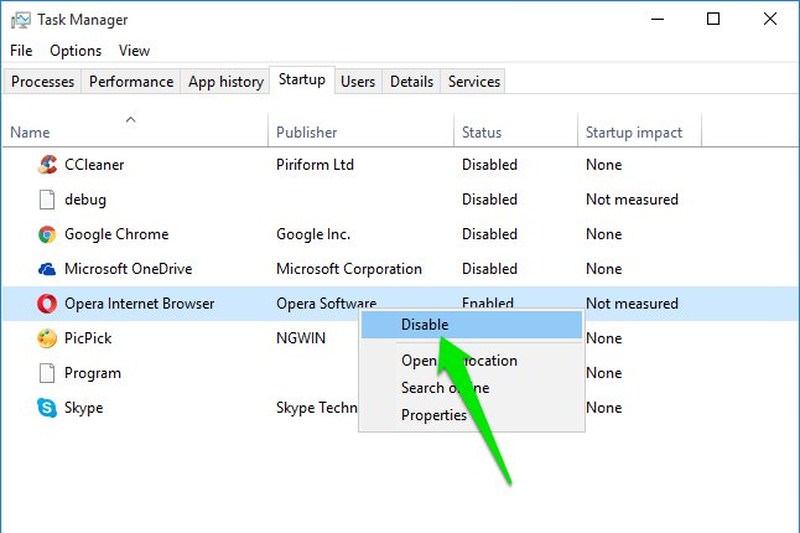The width and height of the screenshot is (800, 533).
Task: Click Google Chrome's Disabled status cell
Action: pyautogui.click(x=489, y=234)
